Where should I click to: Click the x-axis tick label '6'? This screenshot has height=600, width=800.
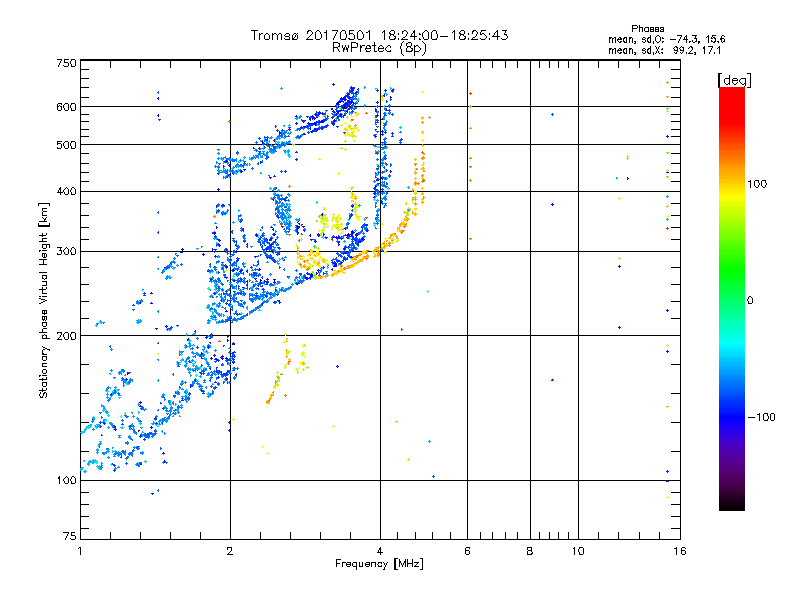[467, 551]
